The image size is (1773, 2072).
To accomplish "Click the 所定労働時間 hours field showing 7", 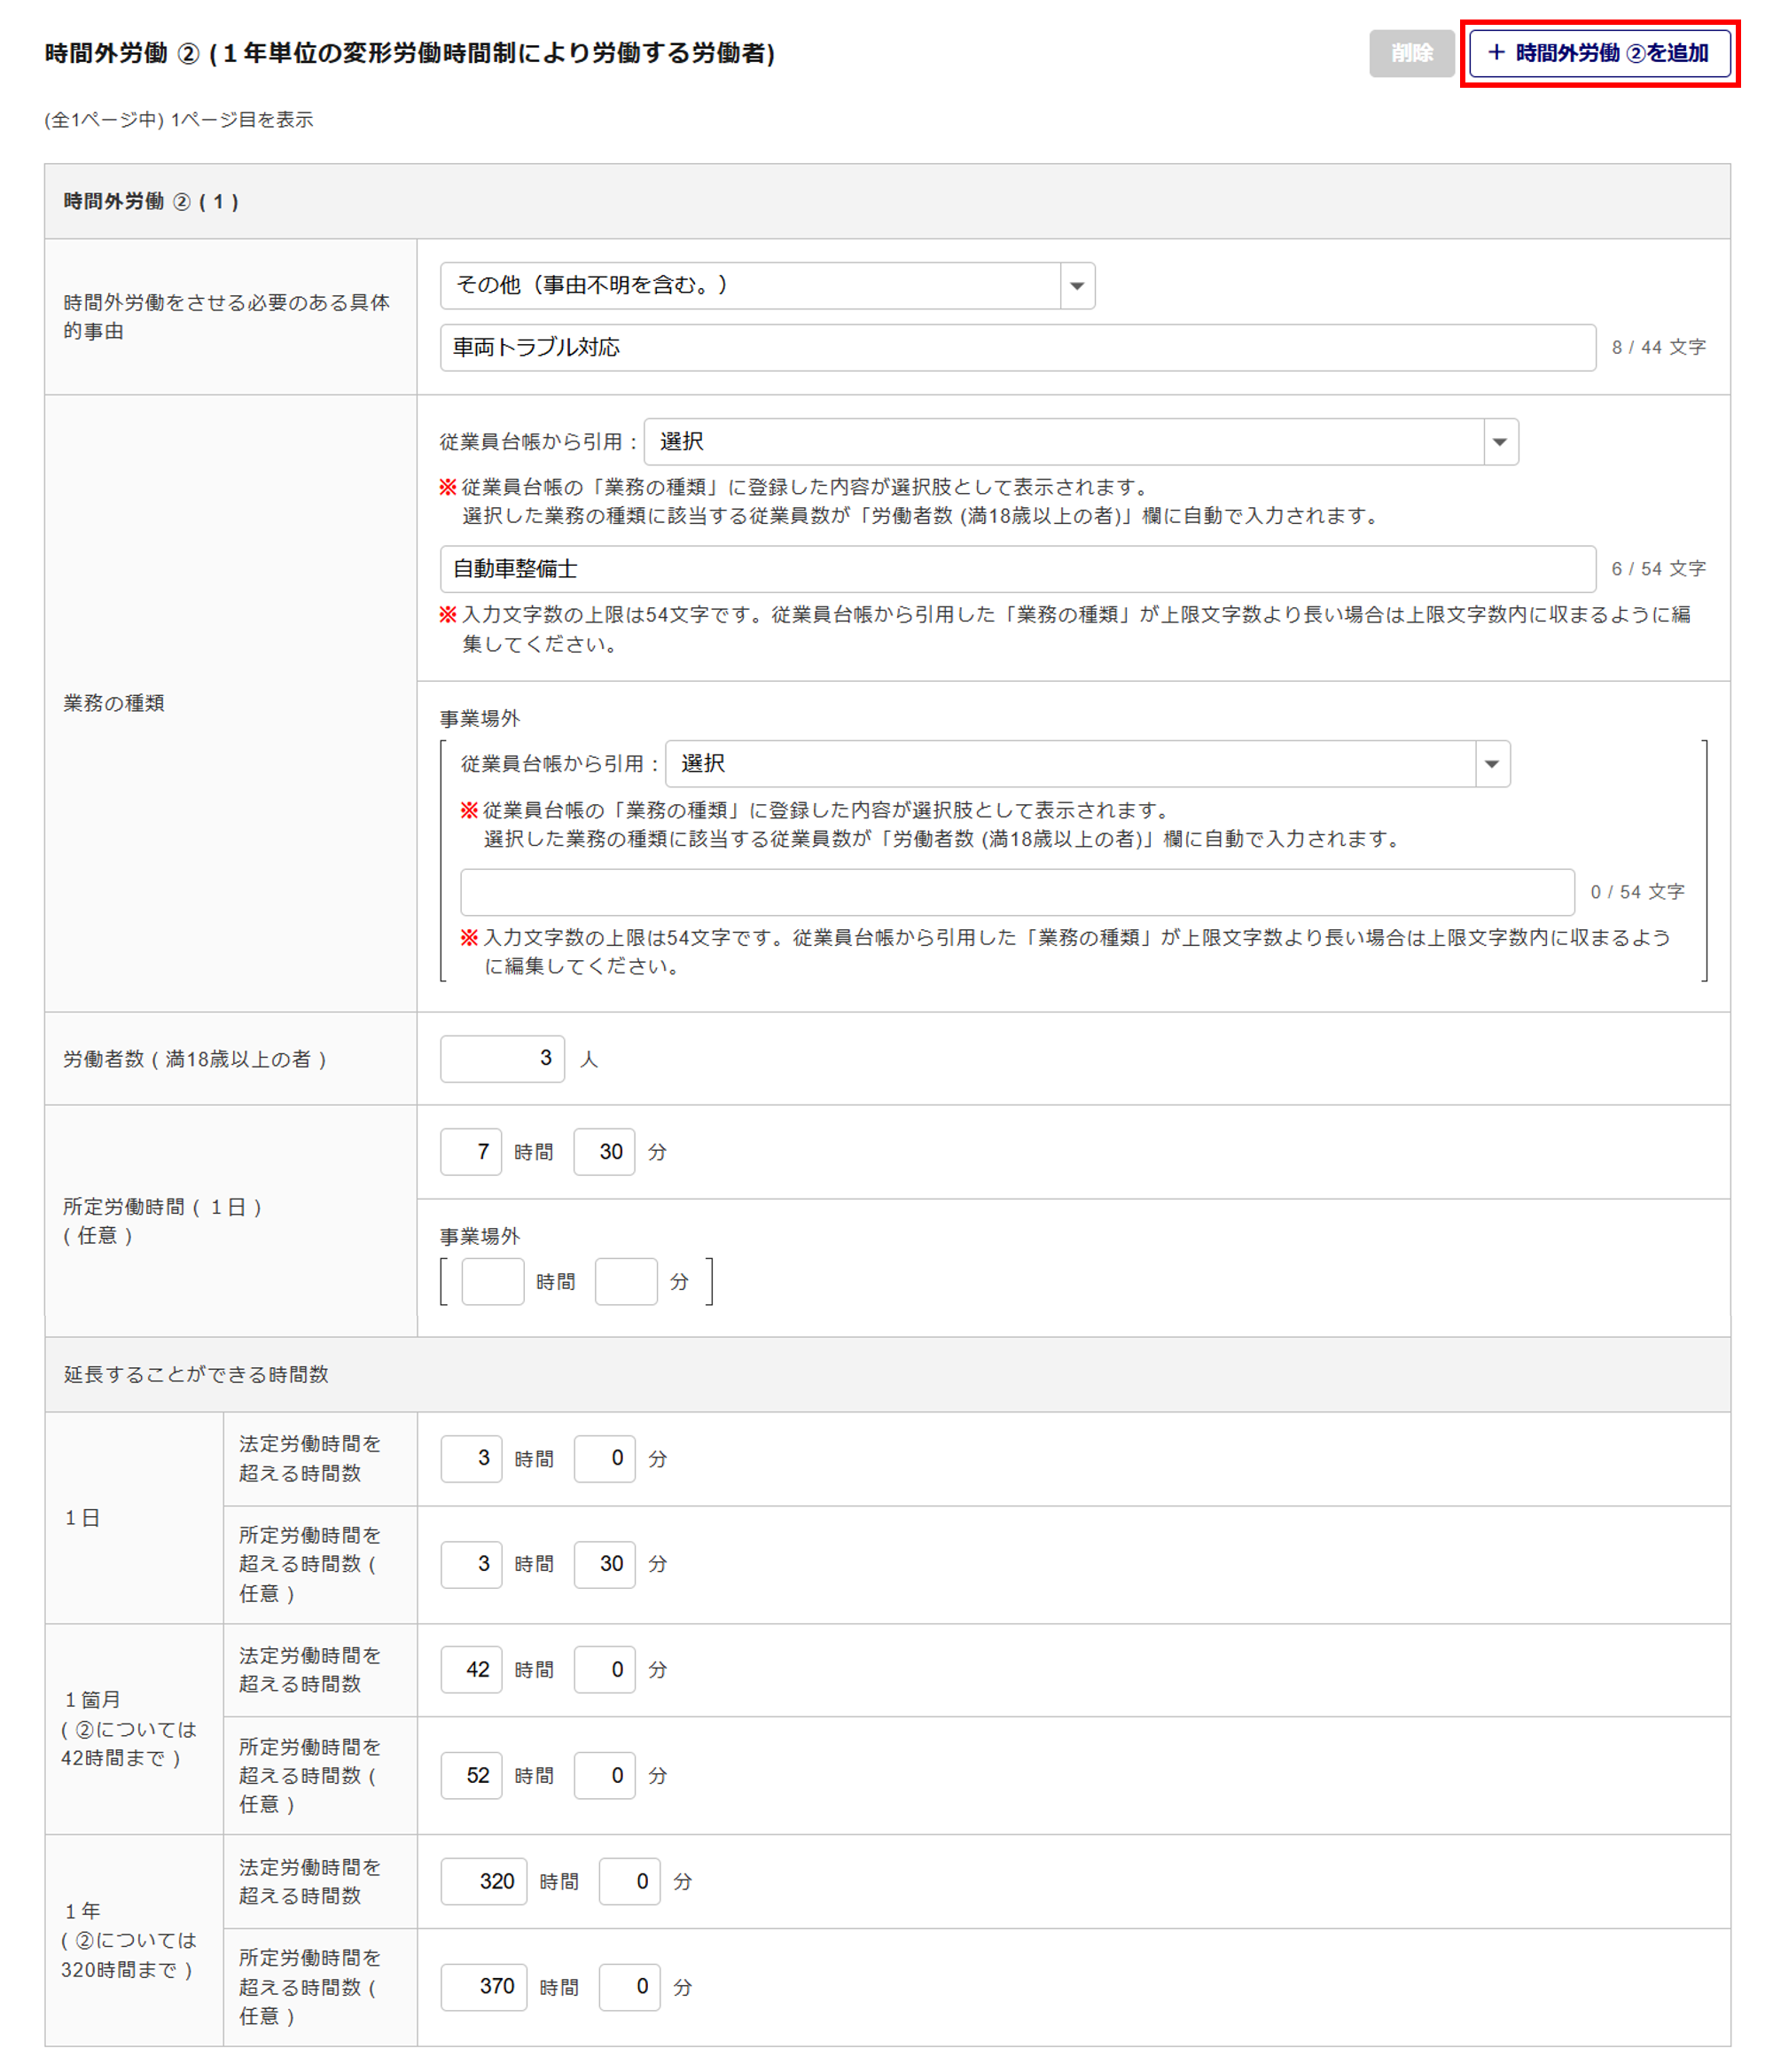I will (x=471, y=1152).
